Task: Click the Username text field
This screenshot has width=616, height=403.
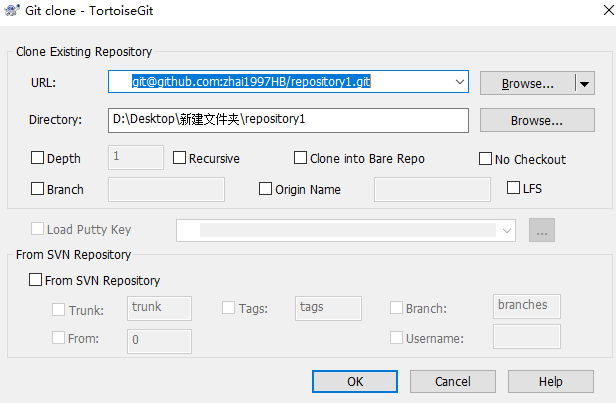Action: pos(527,337)
